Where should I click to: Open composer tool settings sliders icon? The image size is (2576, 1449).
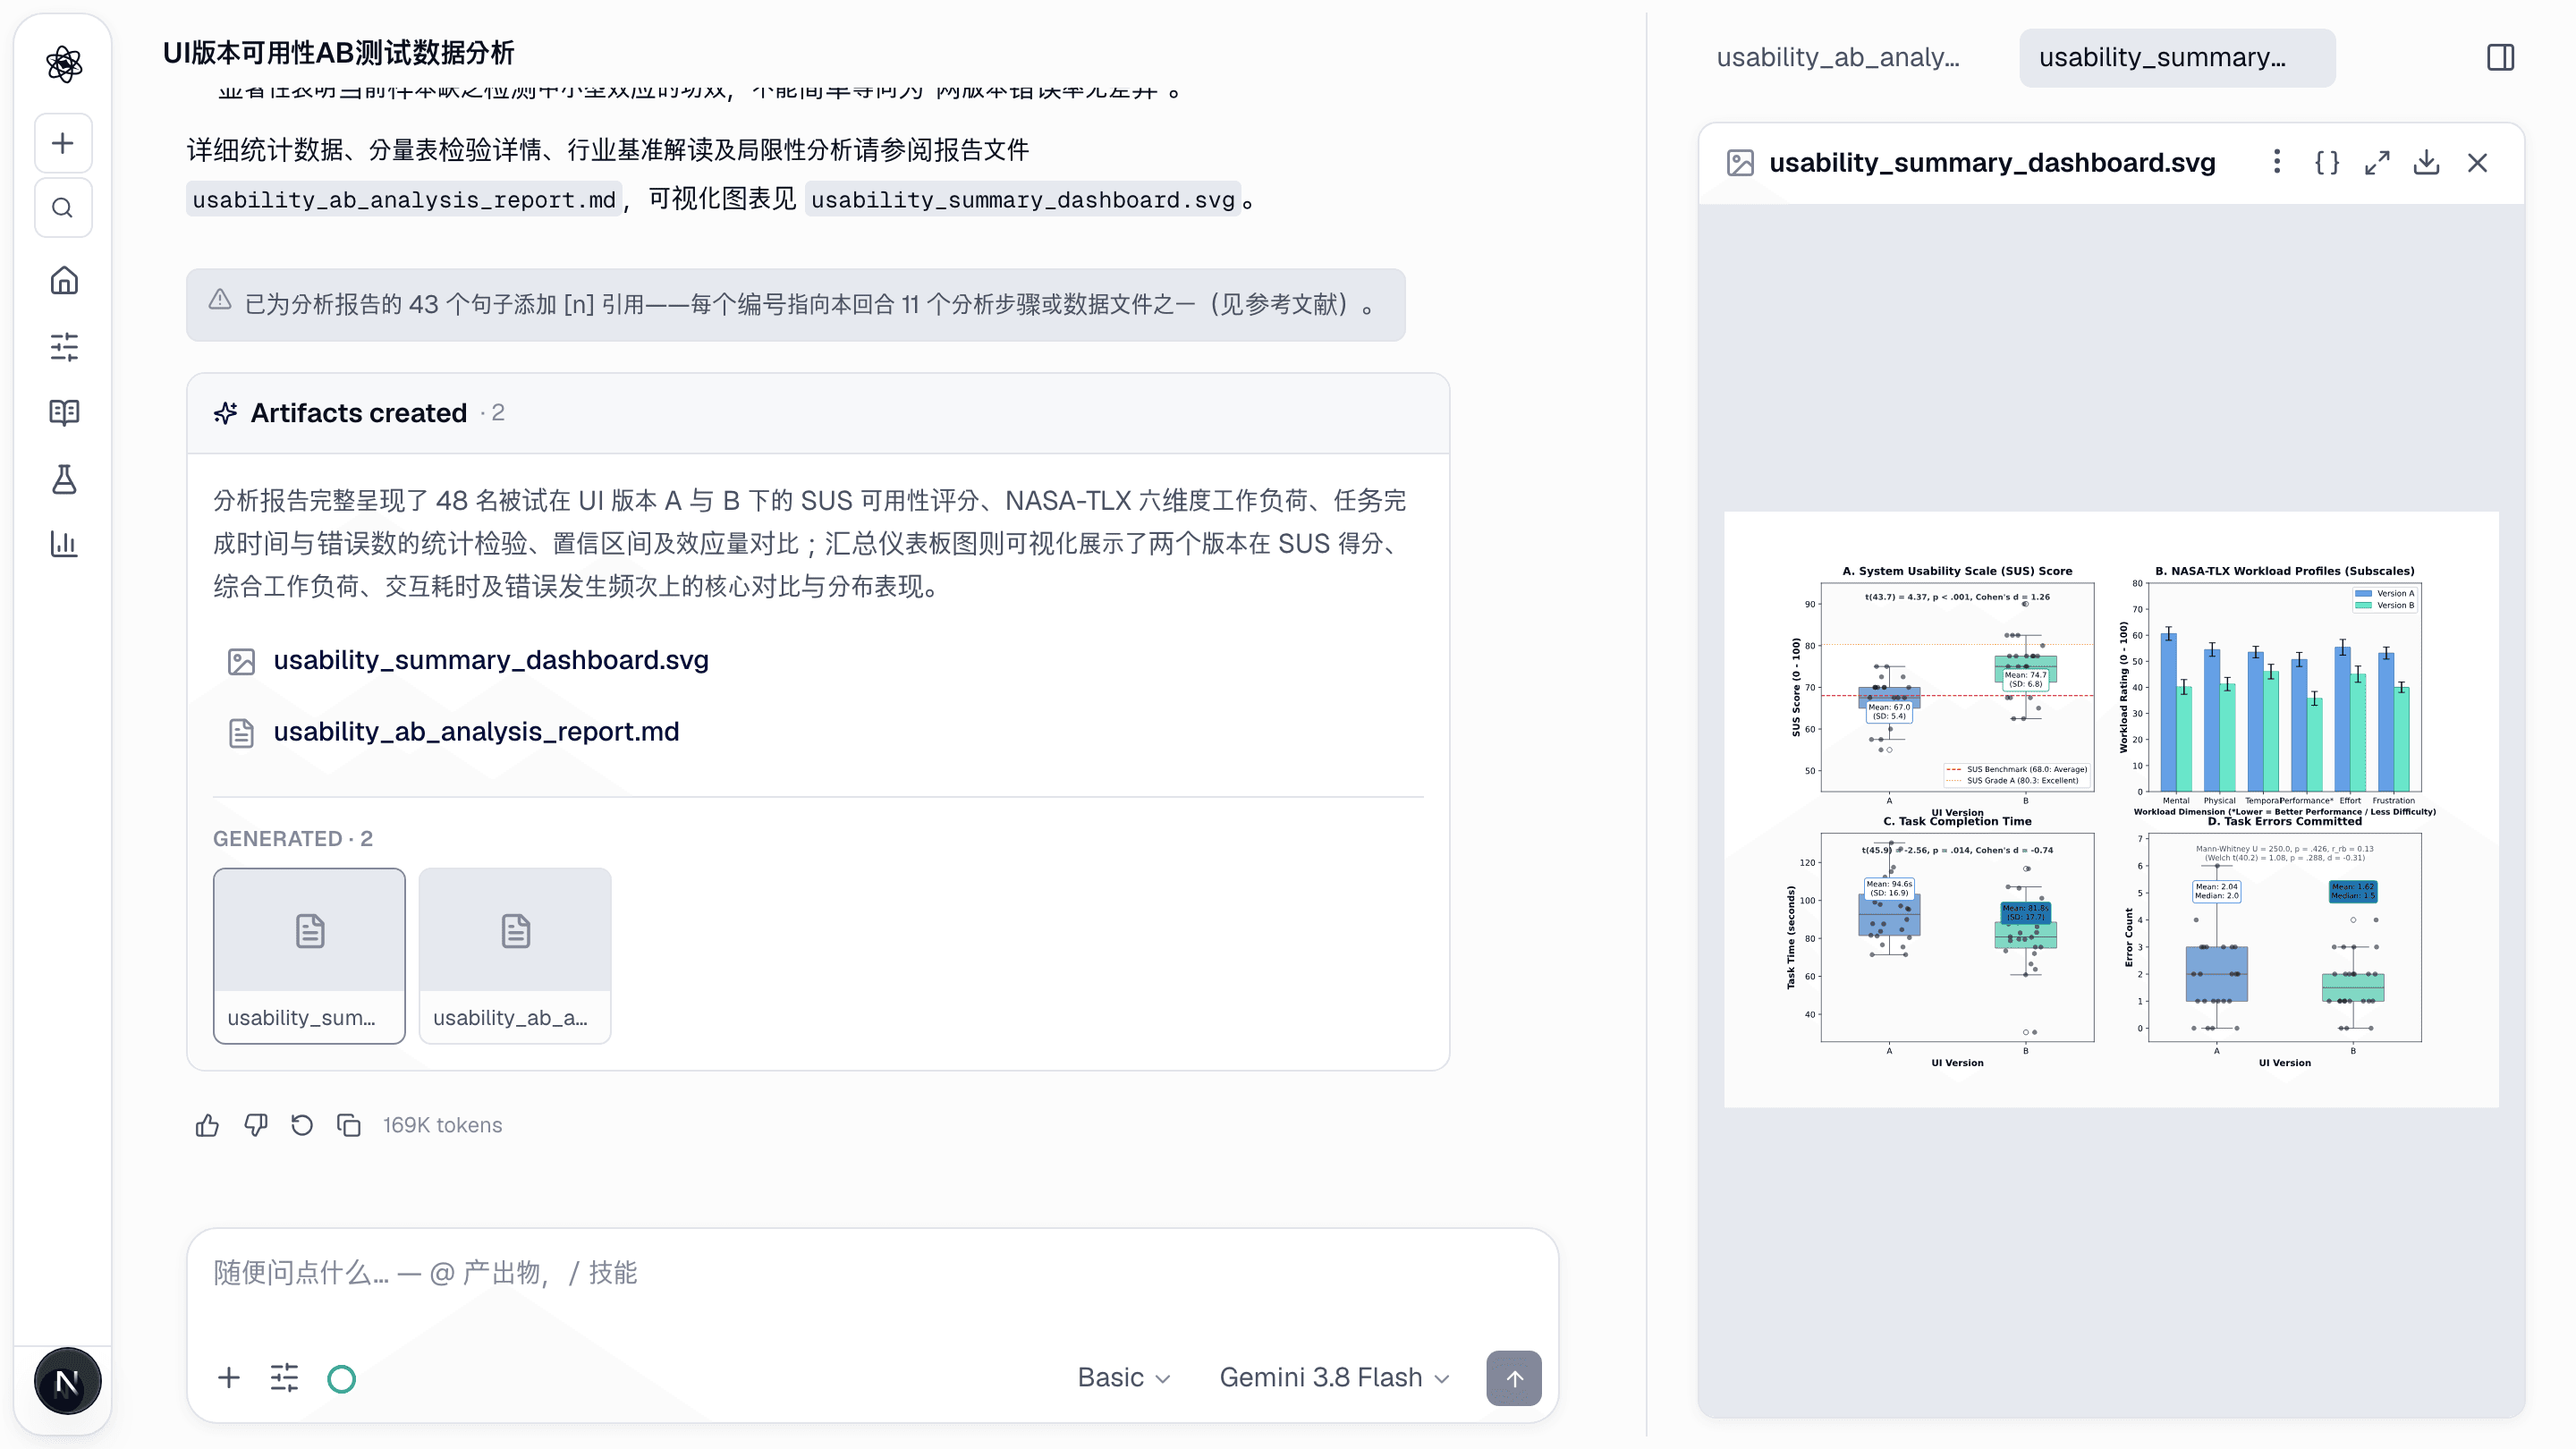tap(284, 1378)
